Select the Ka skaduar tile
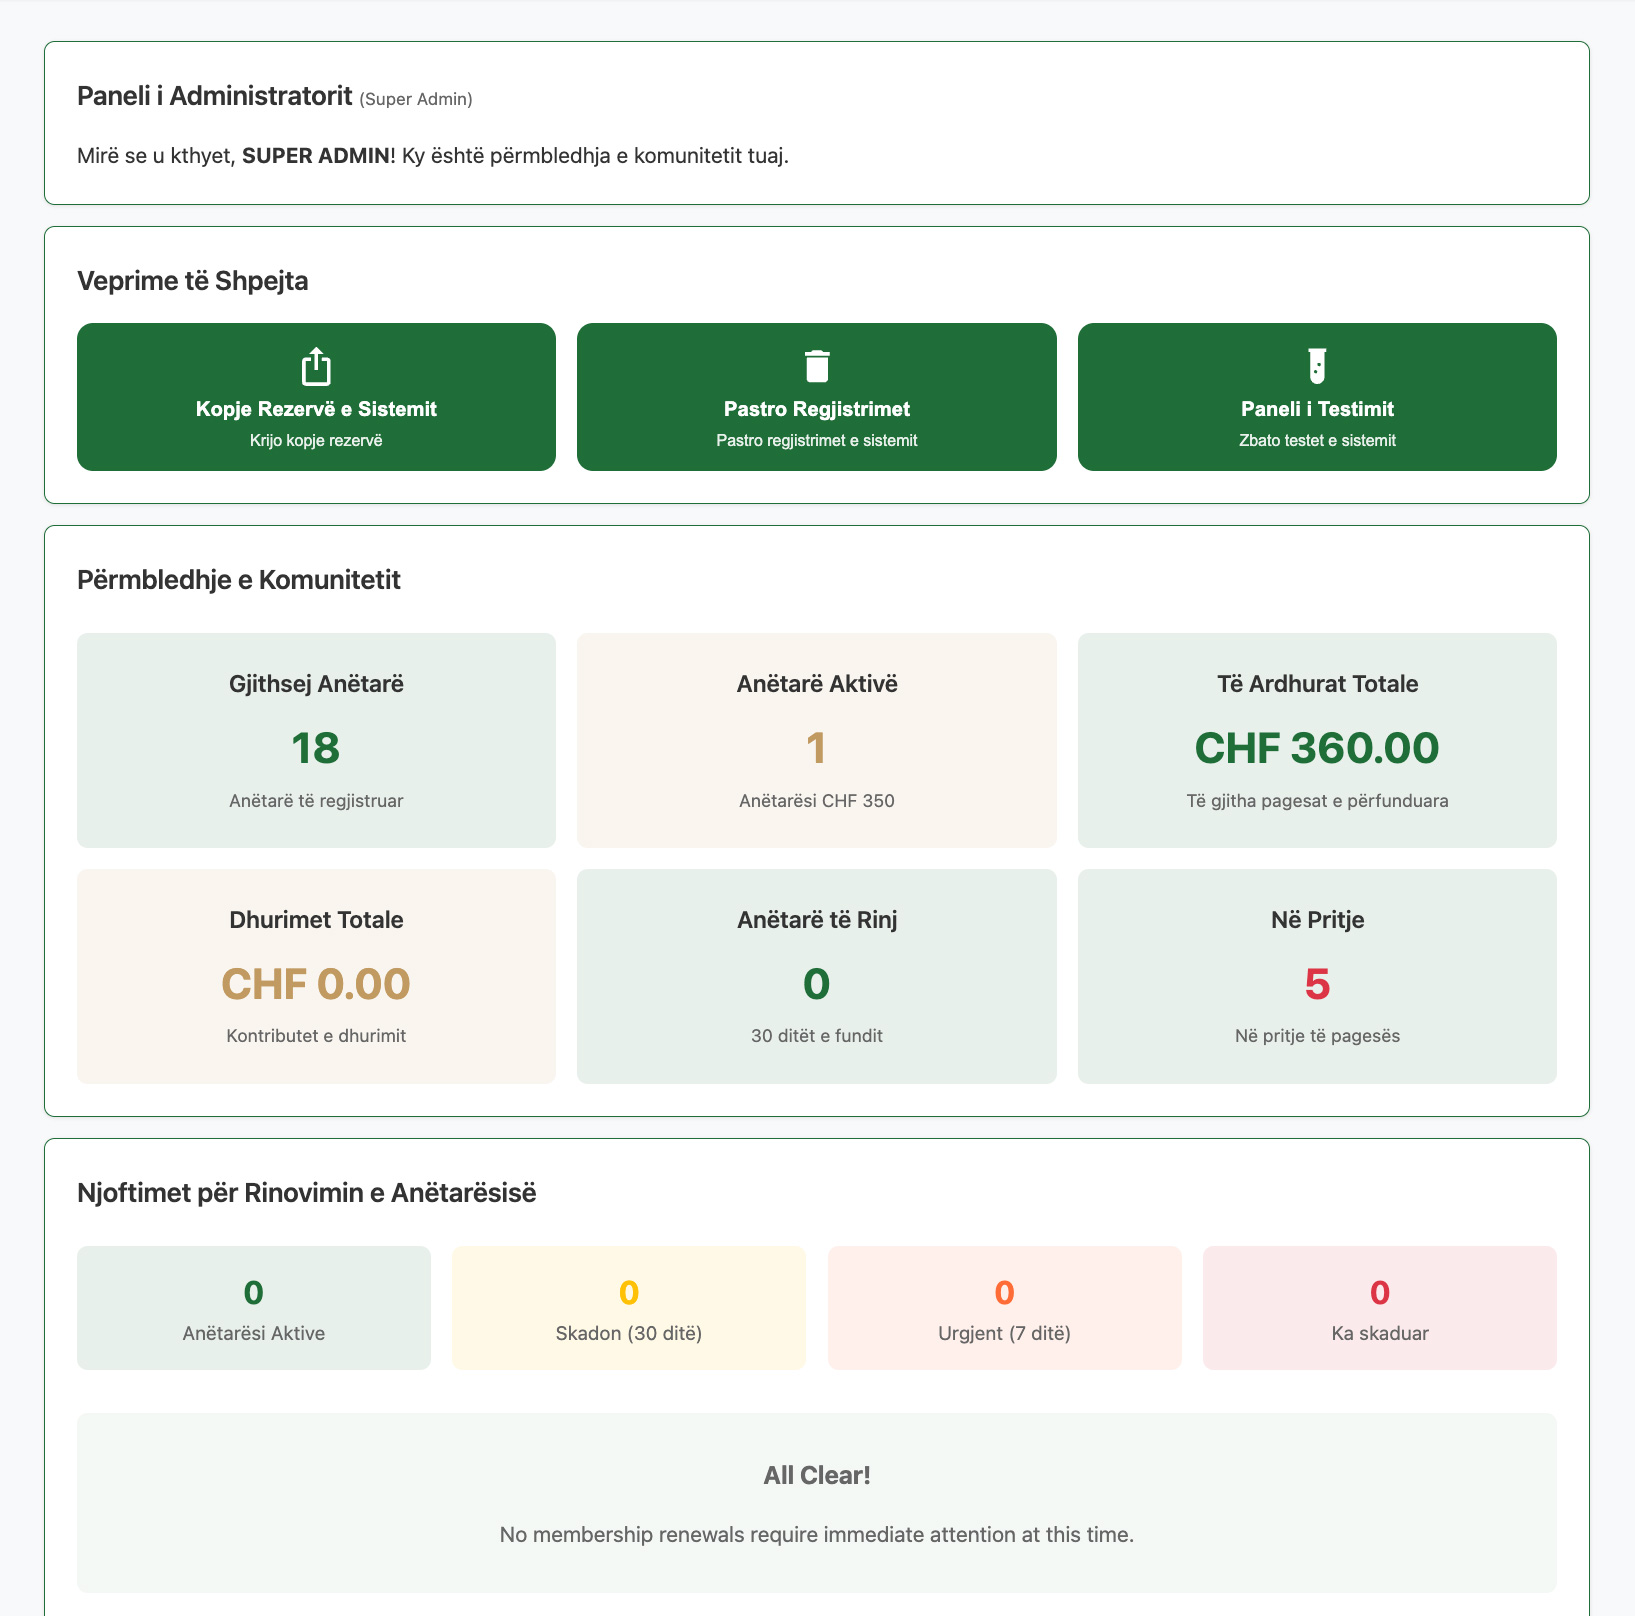This screenshot has height=1616, width=1635. click(x=1380, y=1308)
